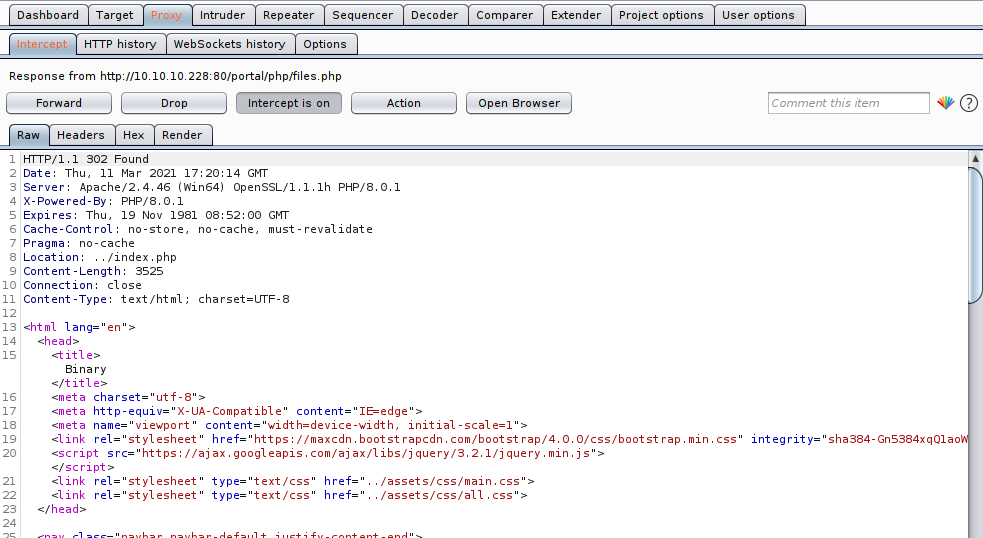Screen dimensions: 983x538
Task: Click the Binary title text
Action: (x=86, y=369)
